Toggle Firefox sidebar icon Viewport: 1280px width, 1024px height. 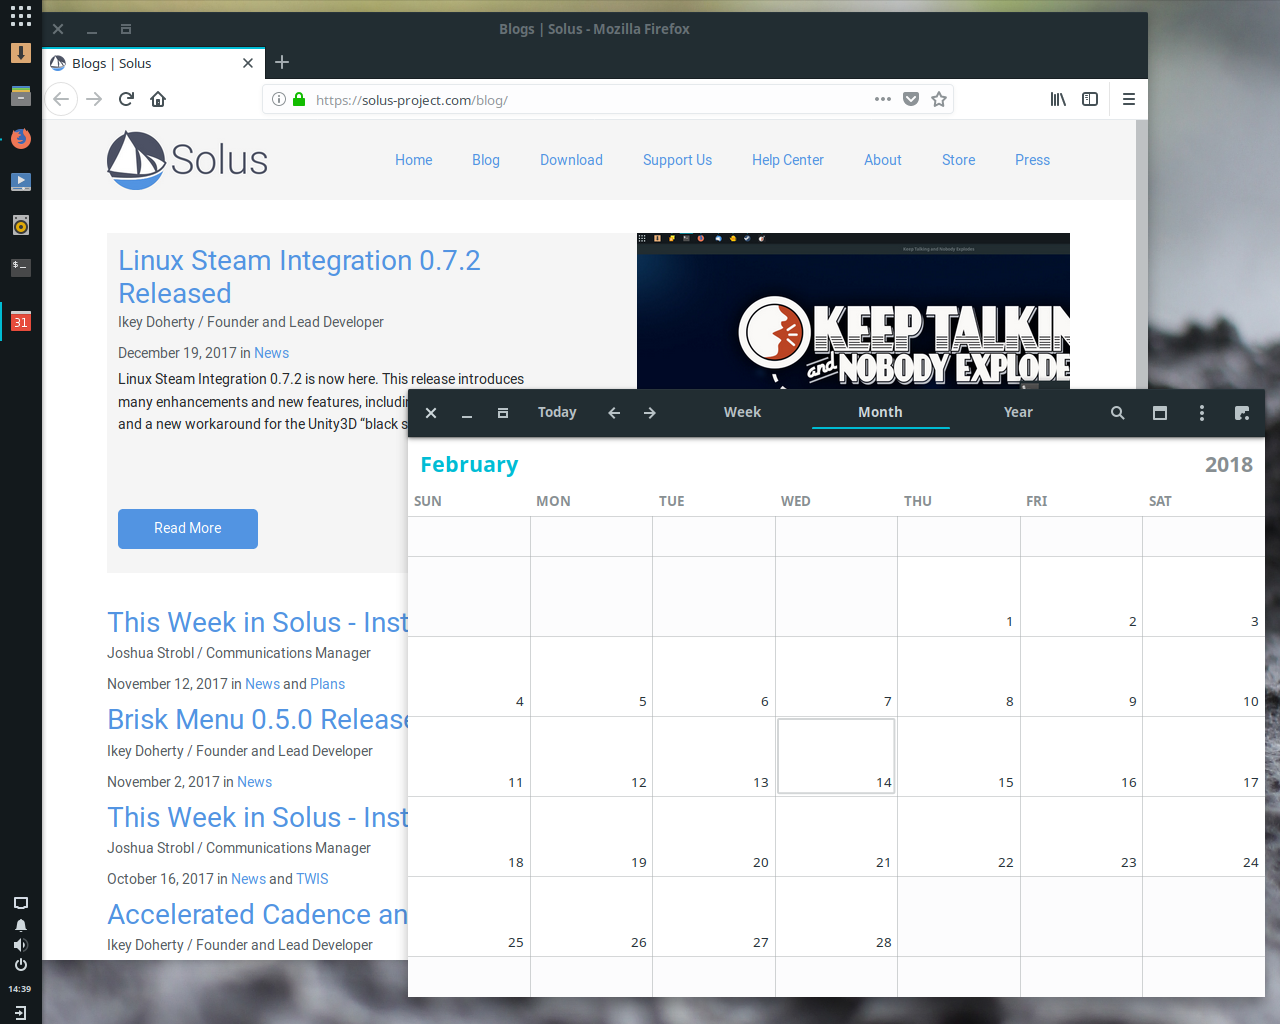pyautogui.click(x=1090, y=99)
